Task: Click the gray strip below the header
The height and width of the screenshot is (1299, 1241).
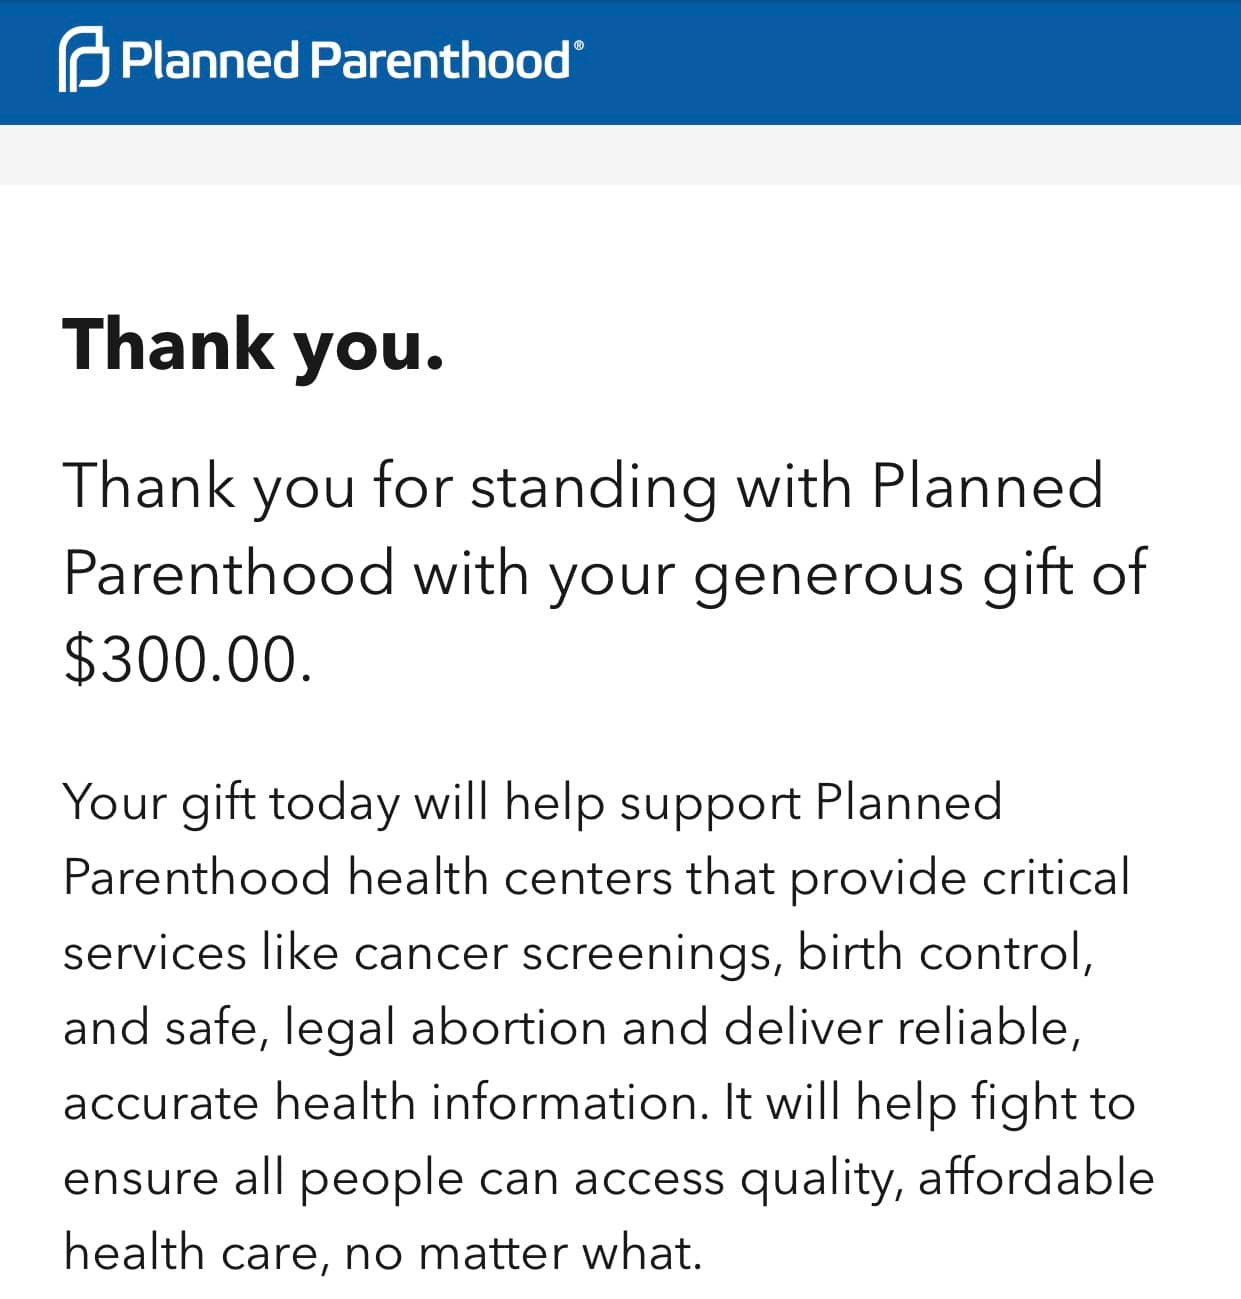Action: pos(620,155)
